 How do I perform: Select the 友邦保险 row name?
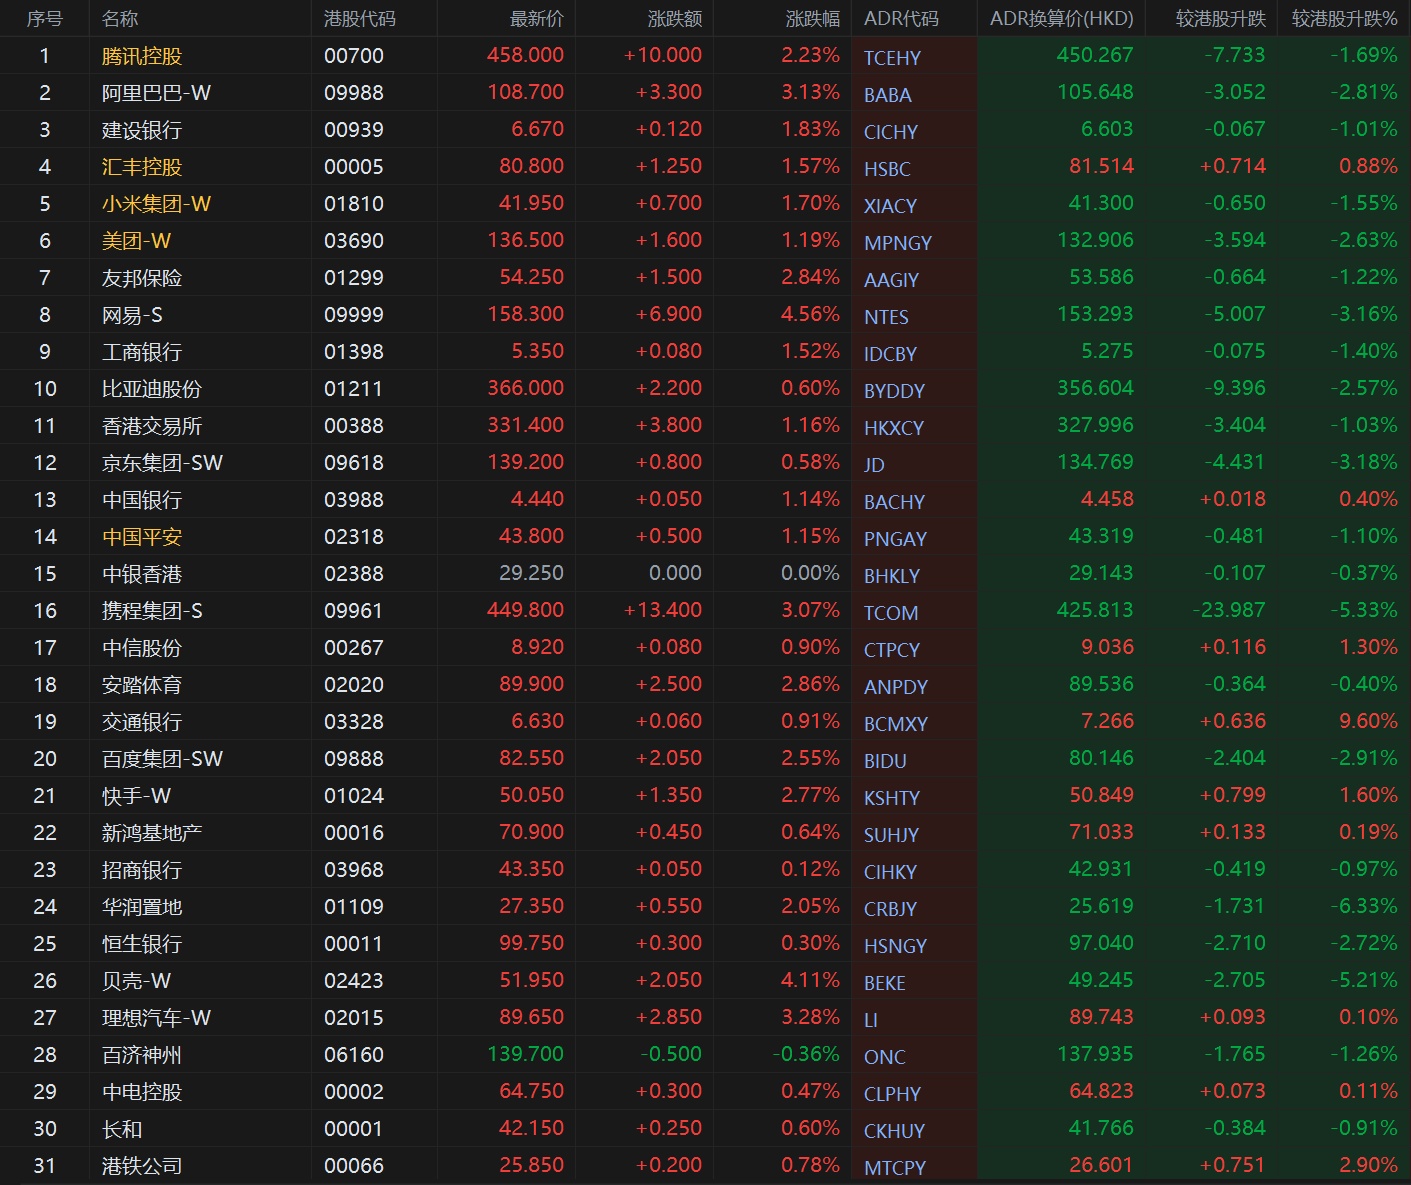(x=142, y=278)
